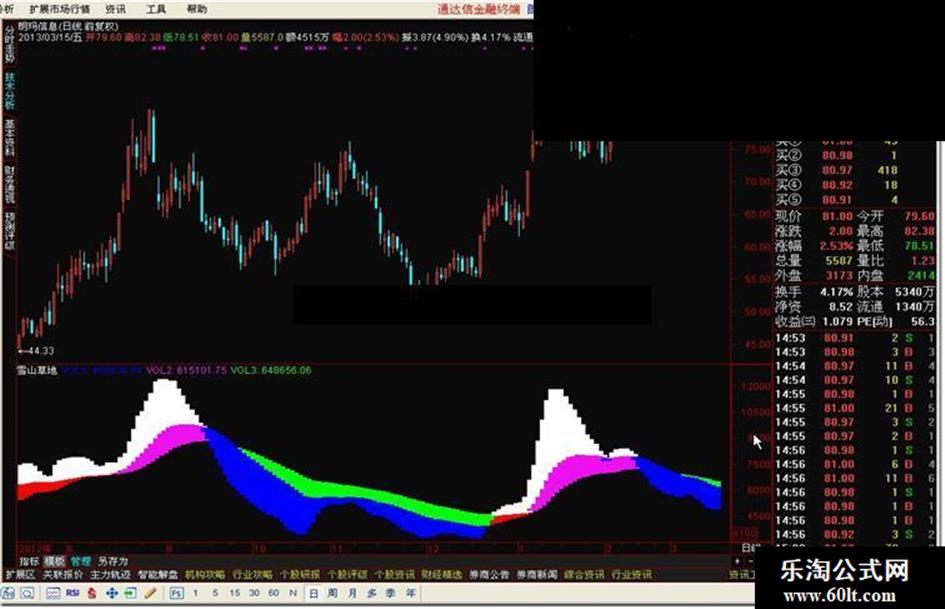Select the 多 multi-period button
Viewport: 945px width, 609px height.
pos(372,593)
